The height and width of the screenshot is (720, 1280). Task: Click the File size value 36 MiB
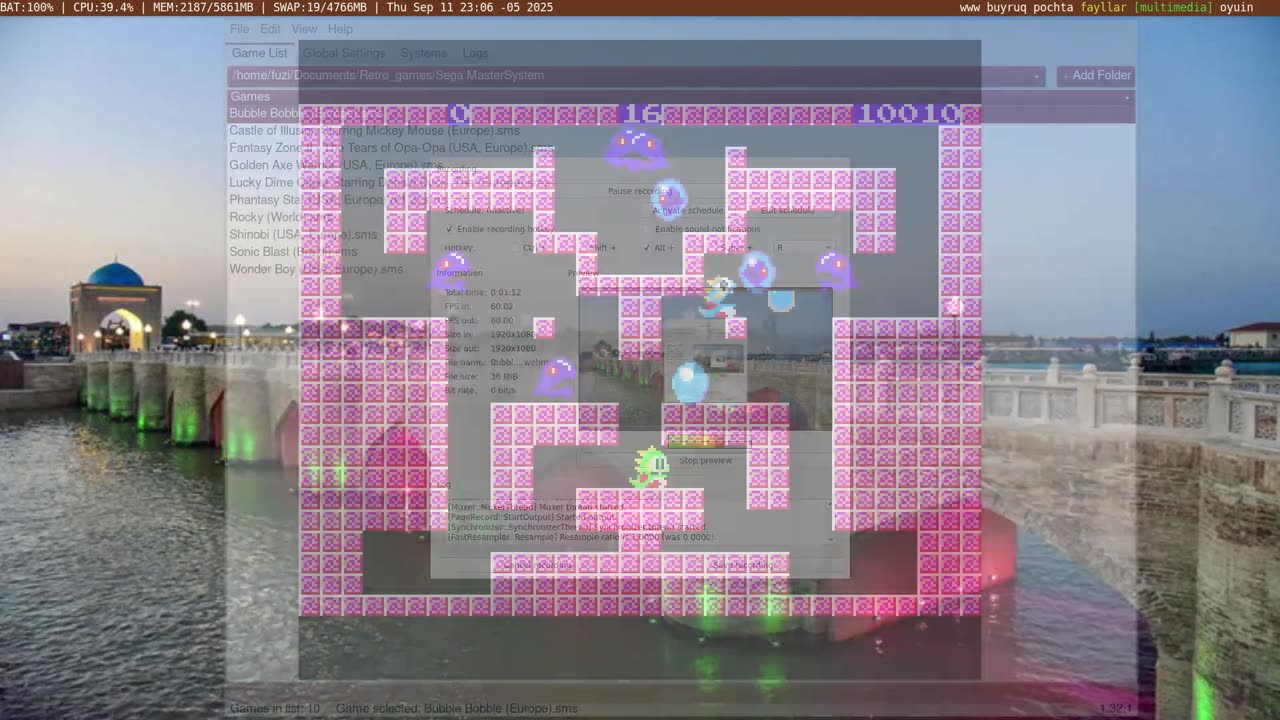click(504, 376)
